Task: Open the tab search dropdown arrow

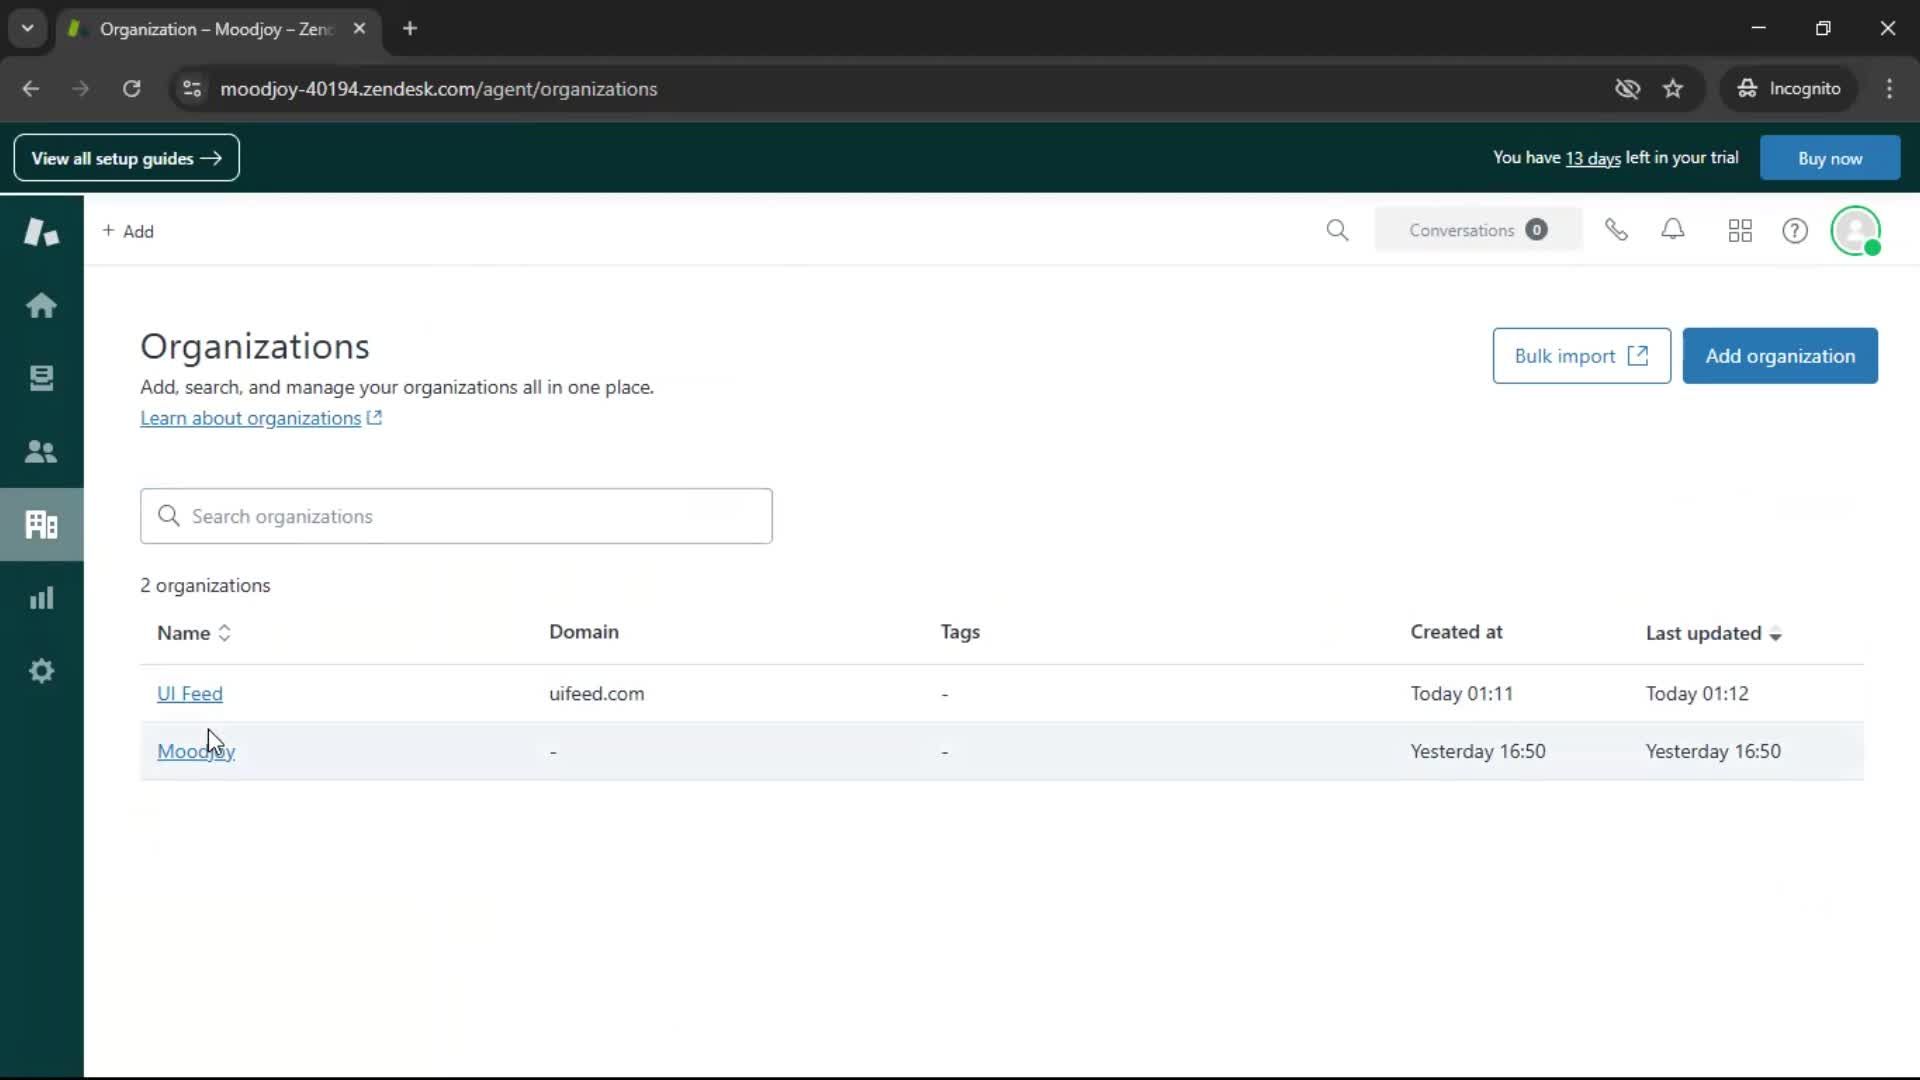Action: click(x=28, y=29)
